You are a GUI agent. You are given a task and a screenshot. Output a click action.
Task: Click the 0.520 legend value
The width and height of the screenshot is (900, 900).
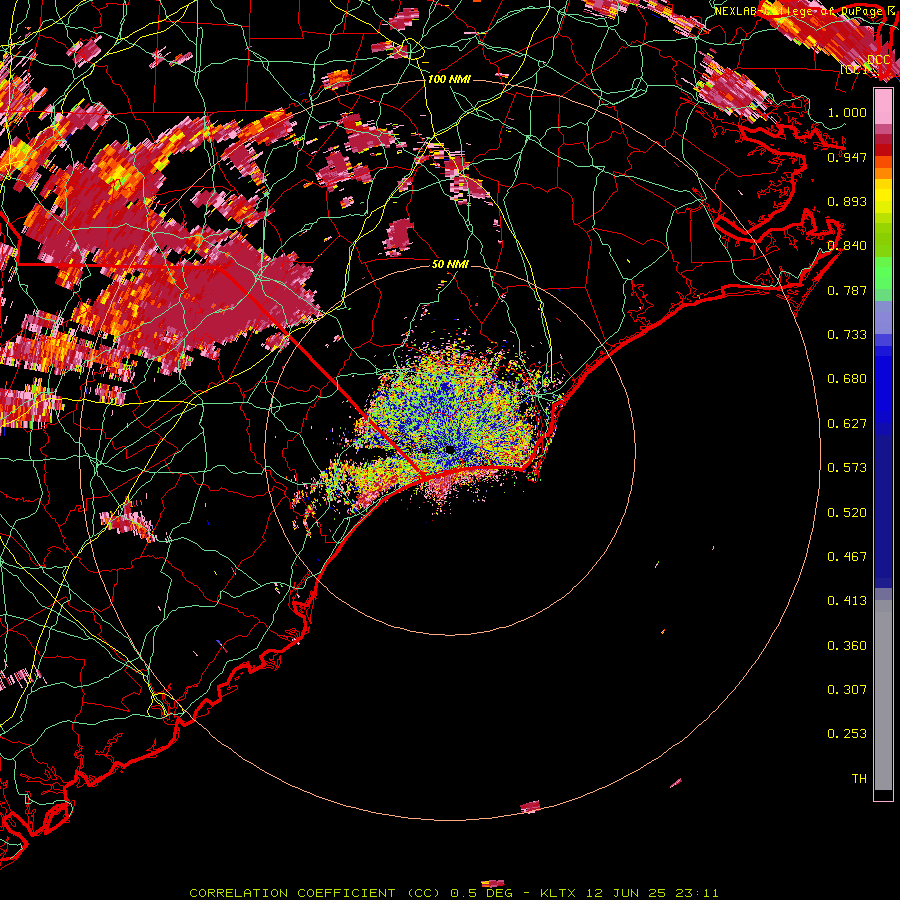click(847, 512)
